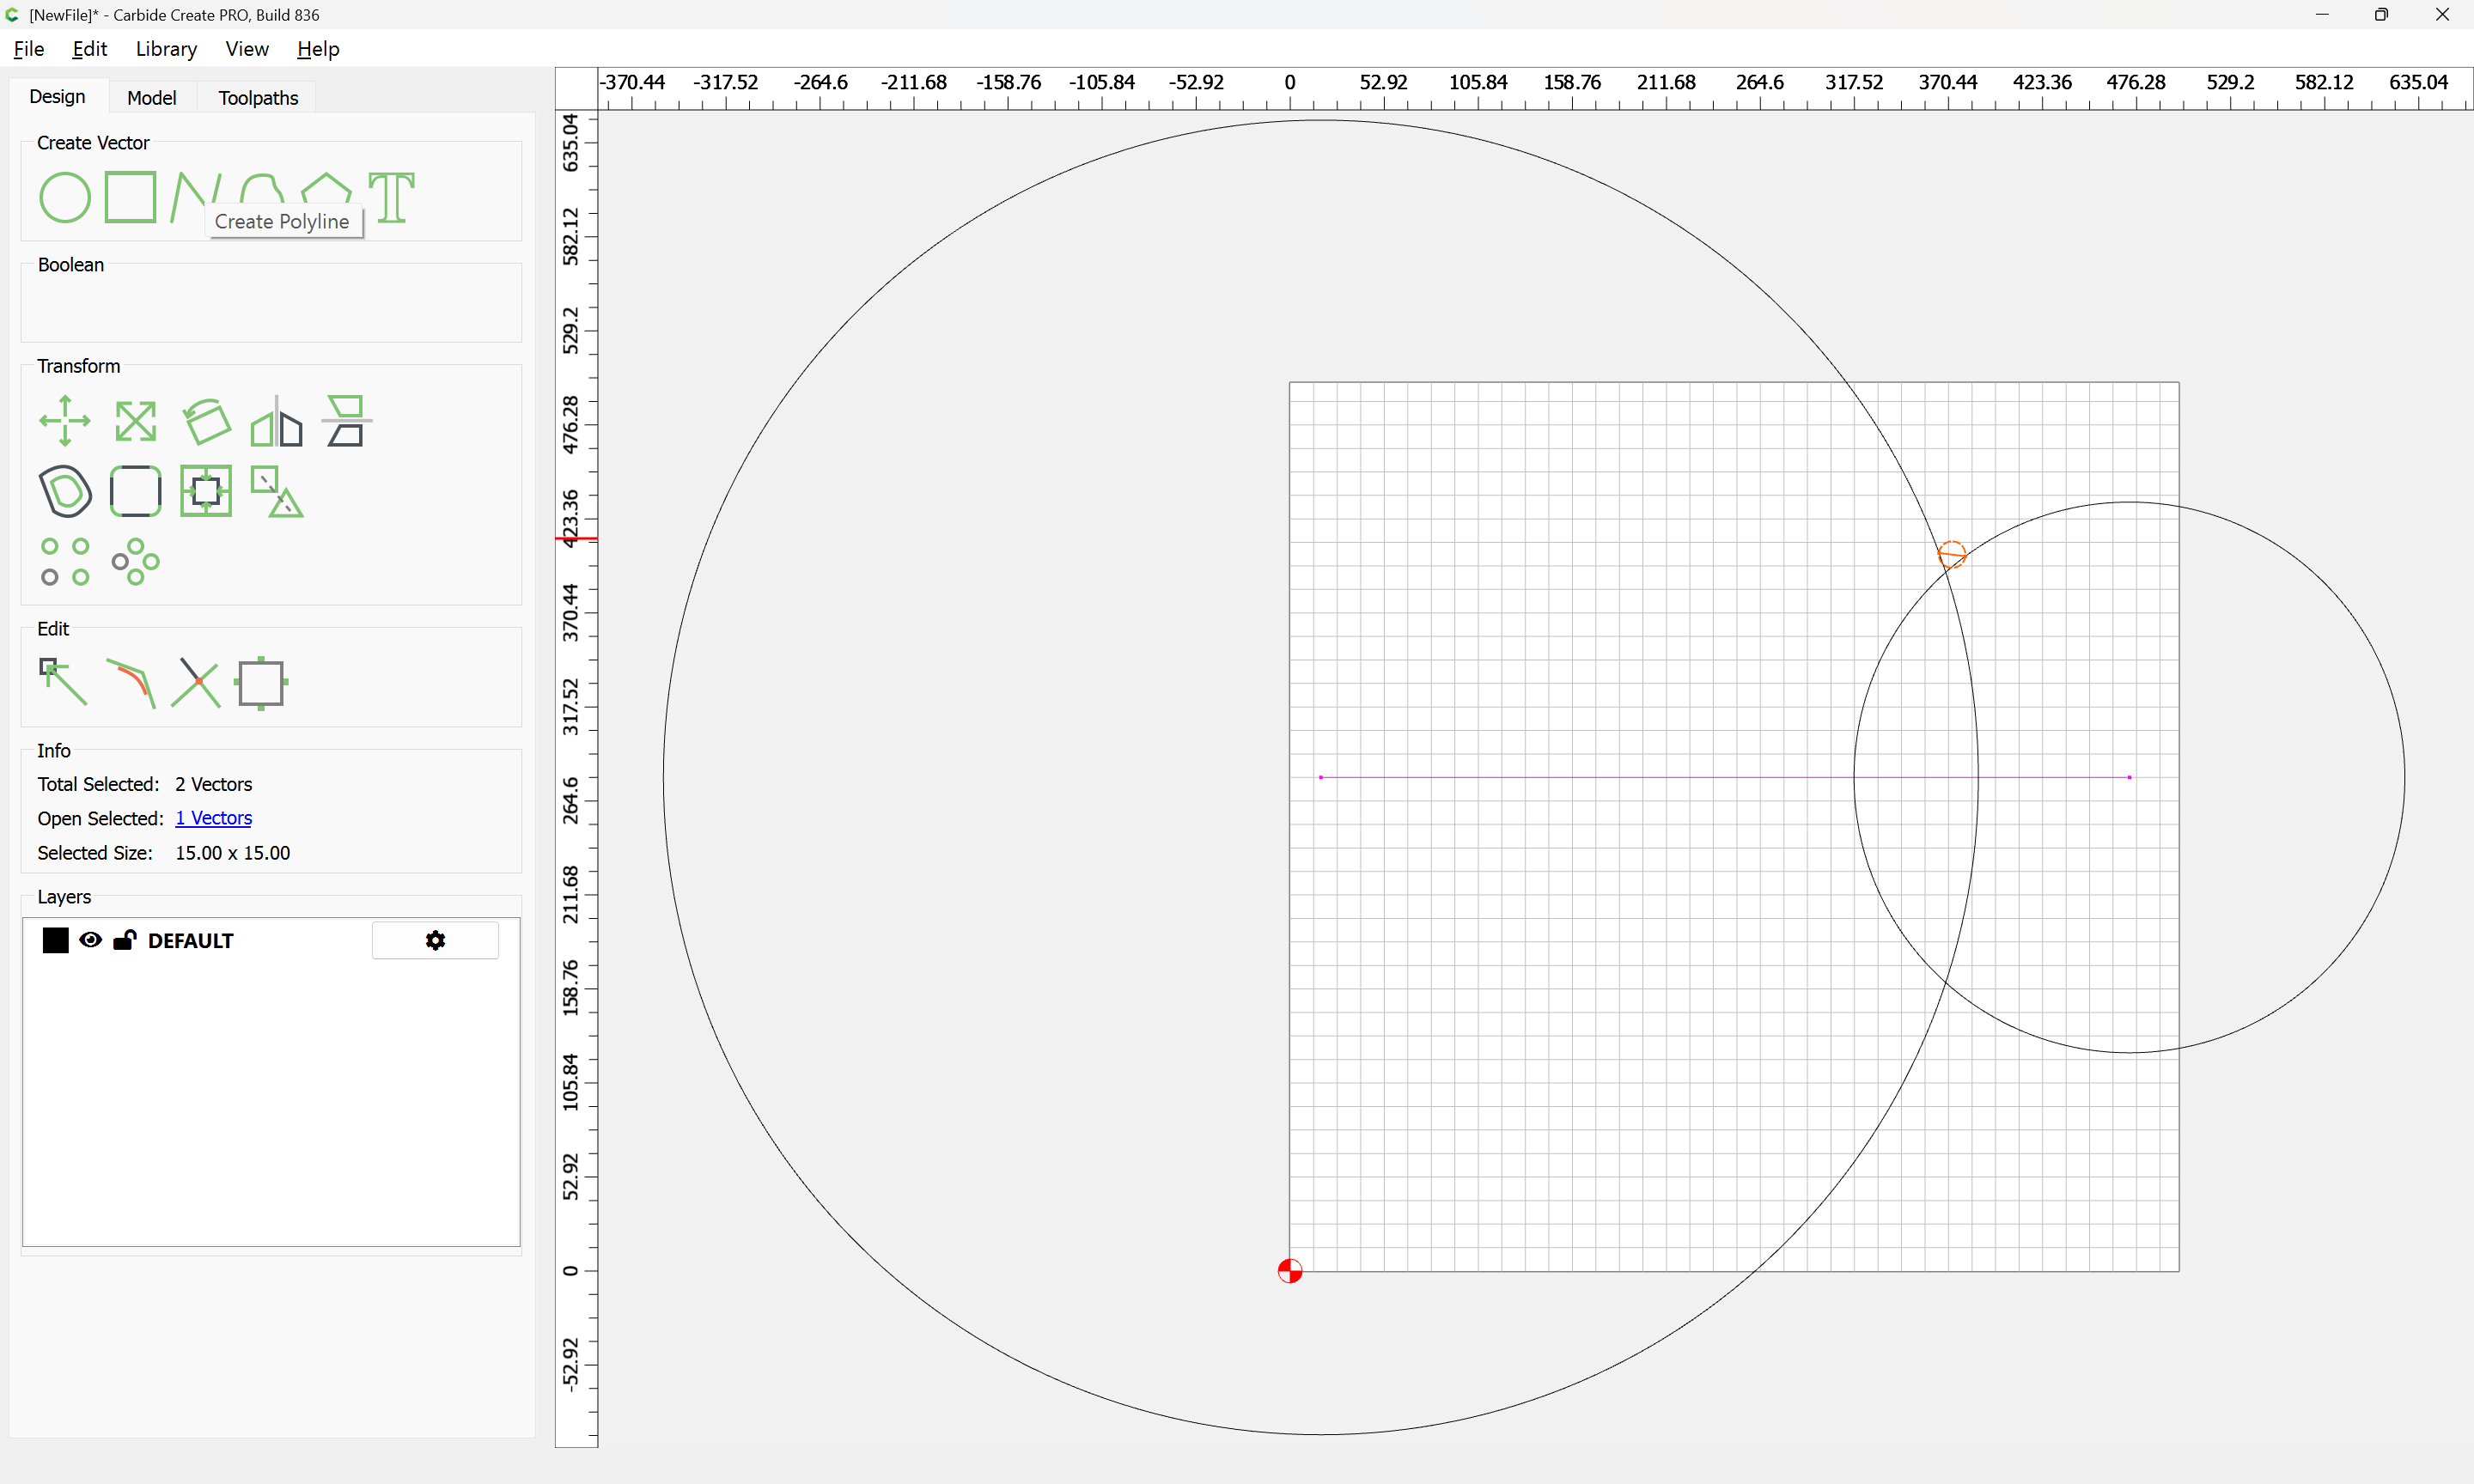Click the 1 Vectors open selected link
Screen dimensions: 2474x1484
pyautogui.click(x=213, y=818)
